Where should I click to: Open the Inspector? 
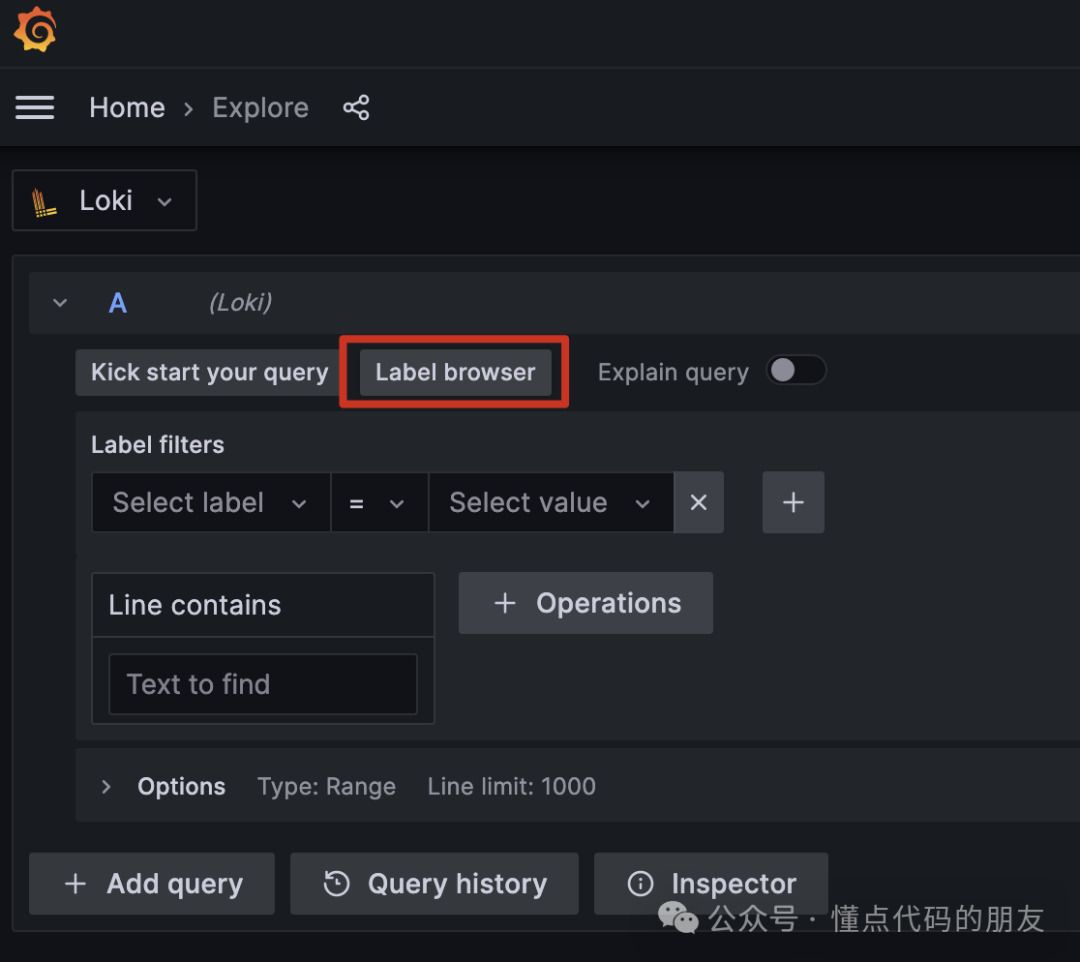tap(711, 883)
